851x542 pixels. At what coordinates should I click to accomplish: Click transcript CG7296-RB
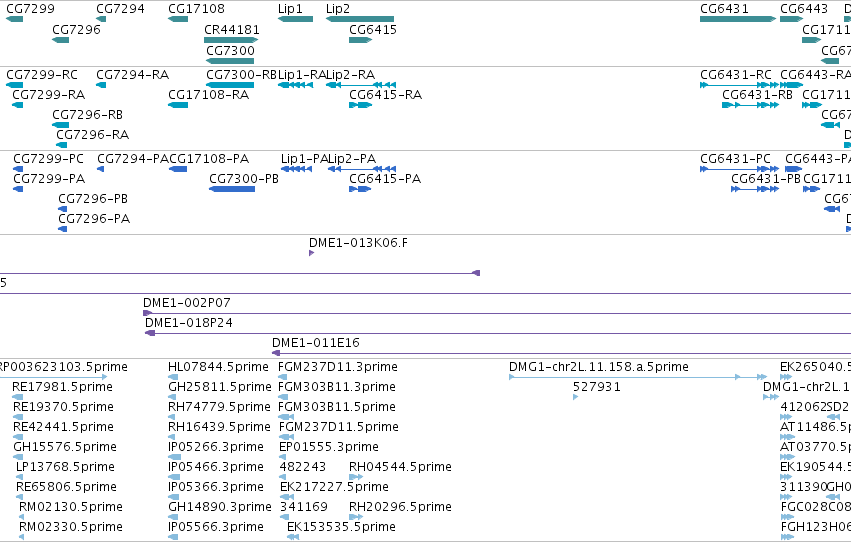60,125
